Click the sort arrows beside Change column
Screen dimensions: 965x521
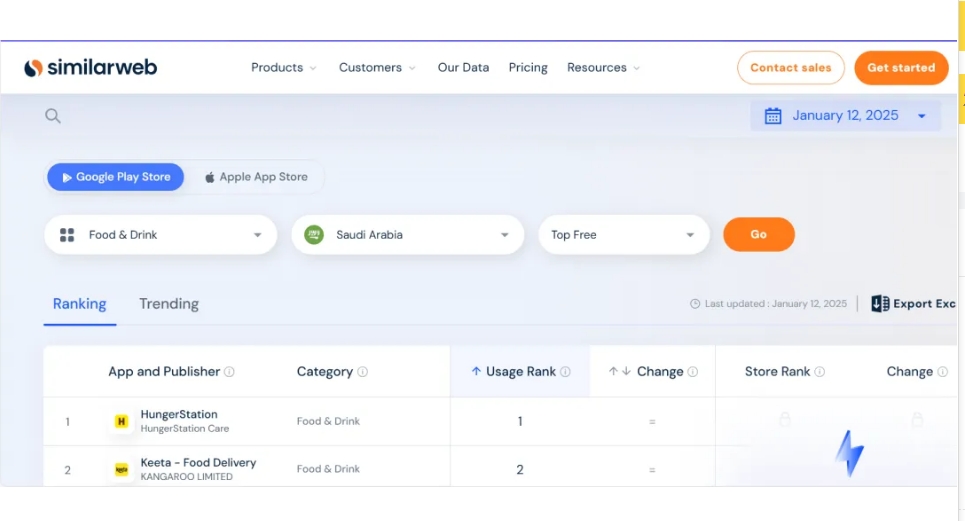click(x=620, y=371)
